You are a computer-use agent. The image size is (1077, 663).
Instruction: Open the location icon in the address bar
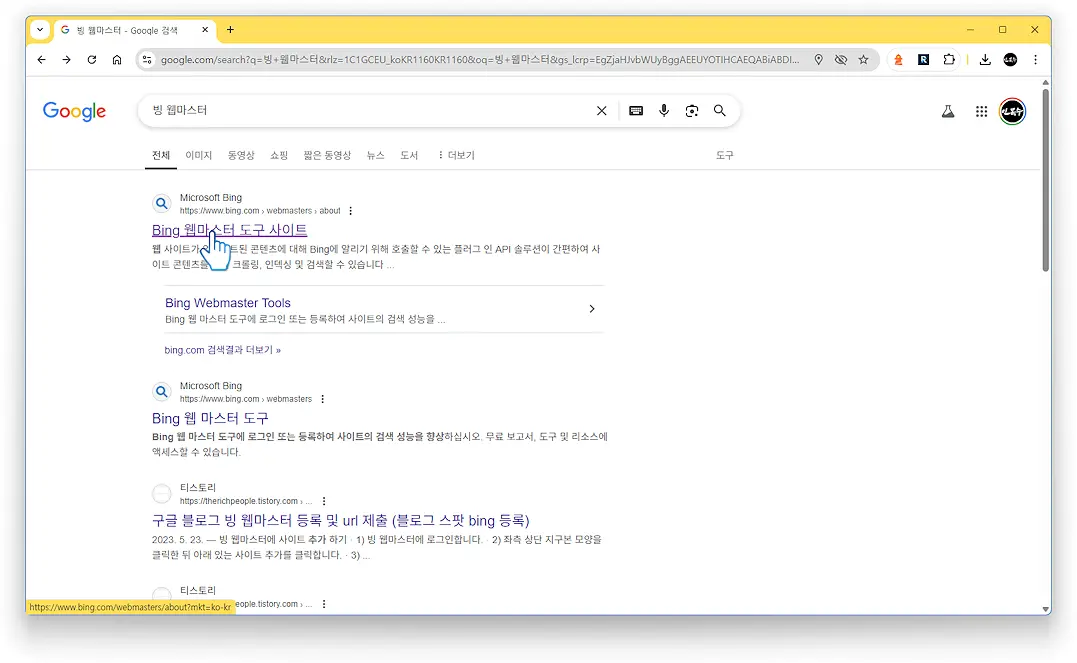tap(818, 60)
